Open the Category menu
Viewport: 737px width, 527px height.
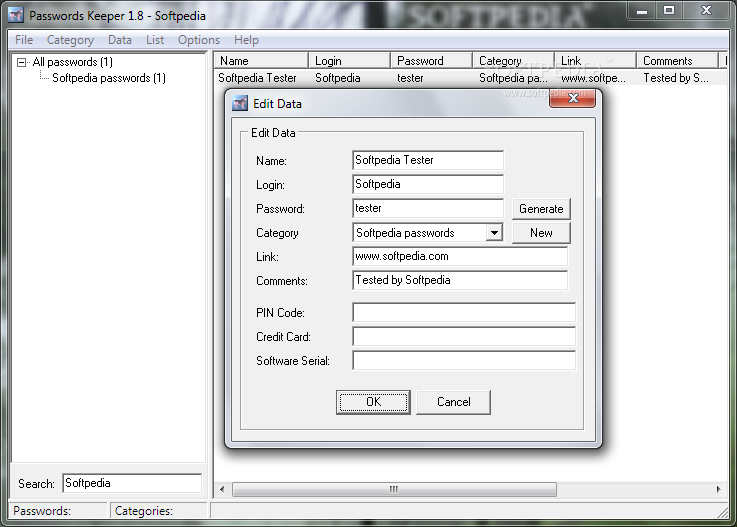[70, 40]
